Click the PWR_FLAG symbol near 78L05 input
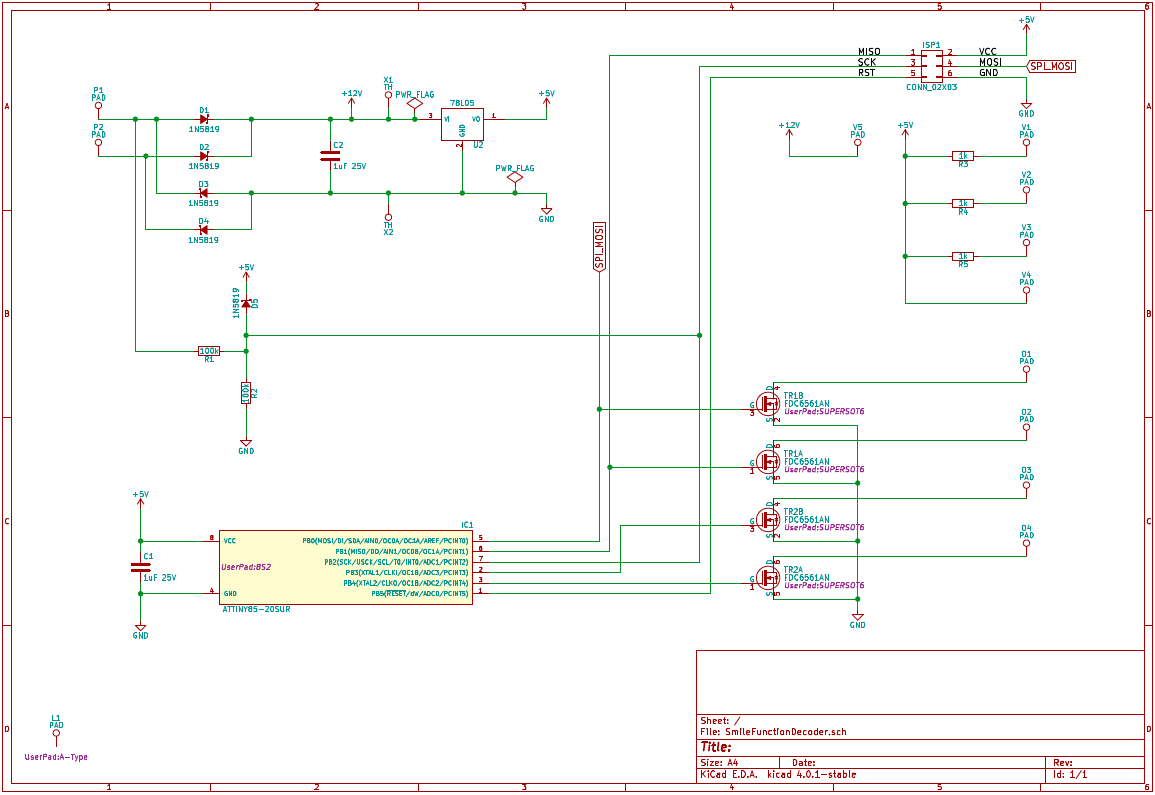 tap(415, 104)
